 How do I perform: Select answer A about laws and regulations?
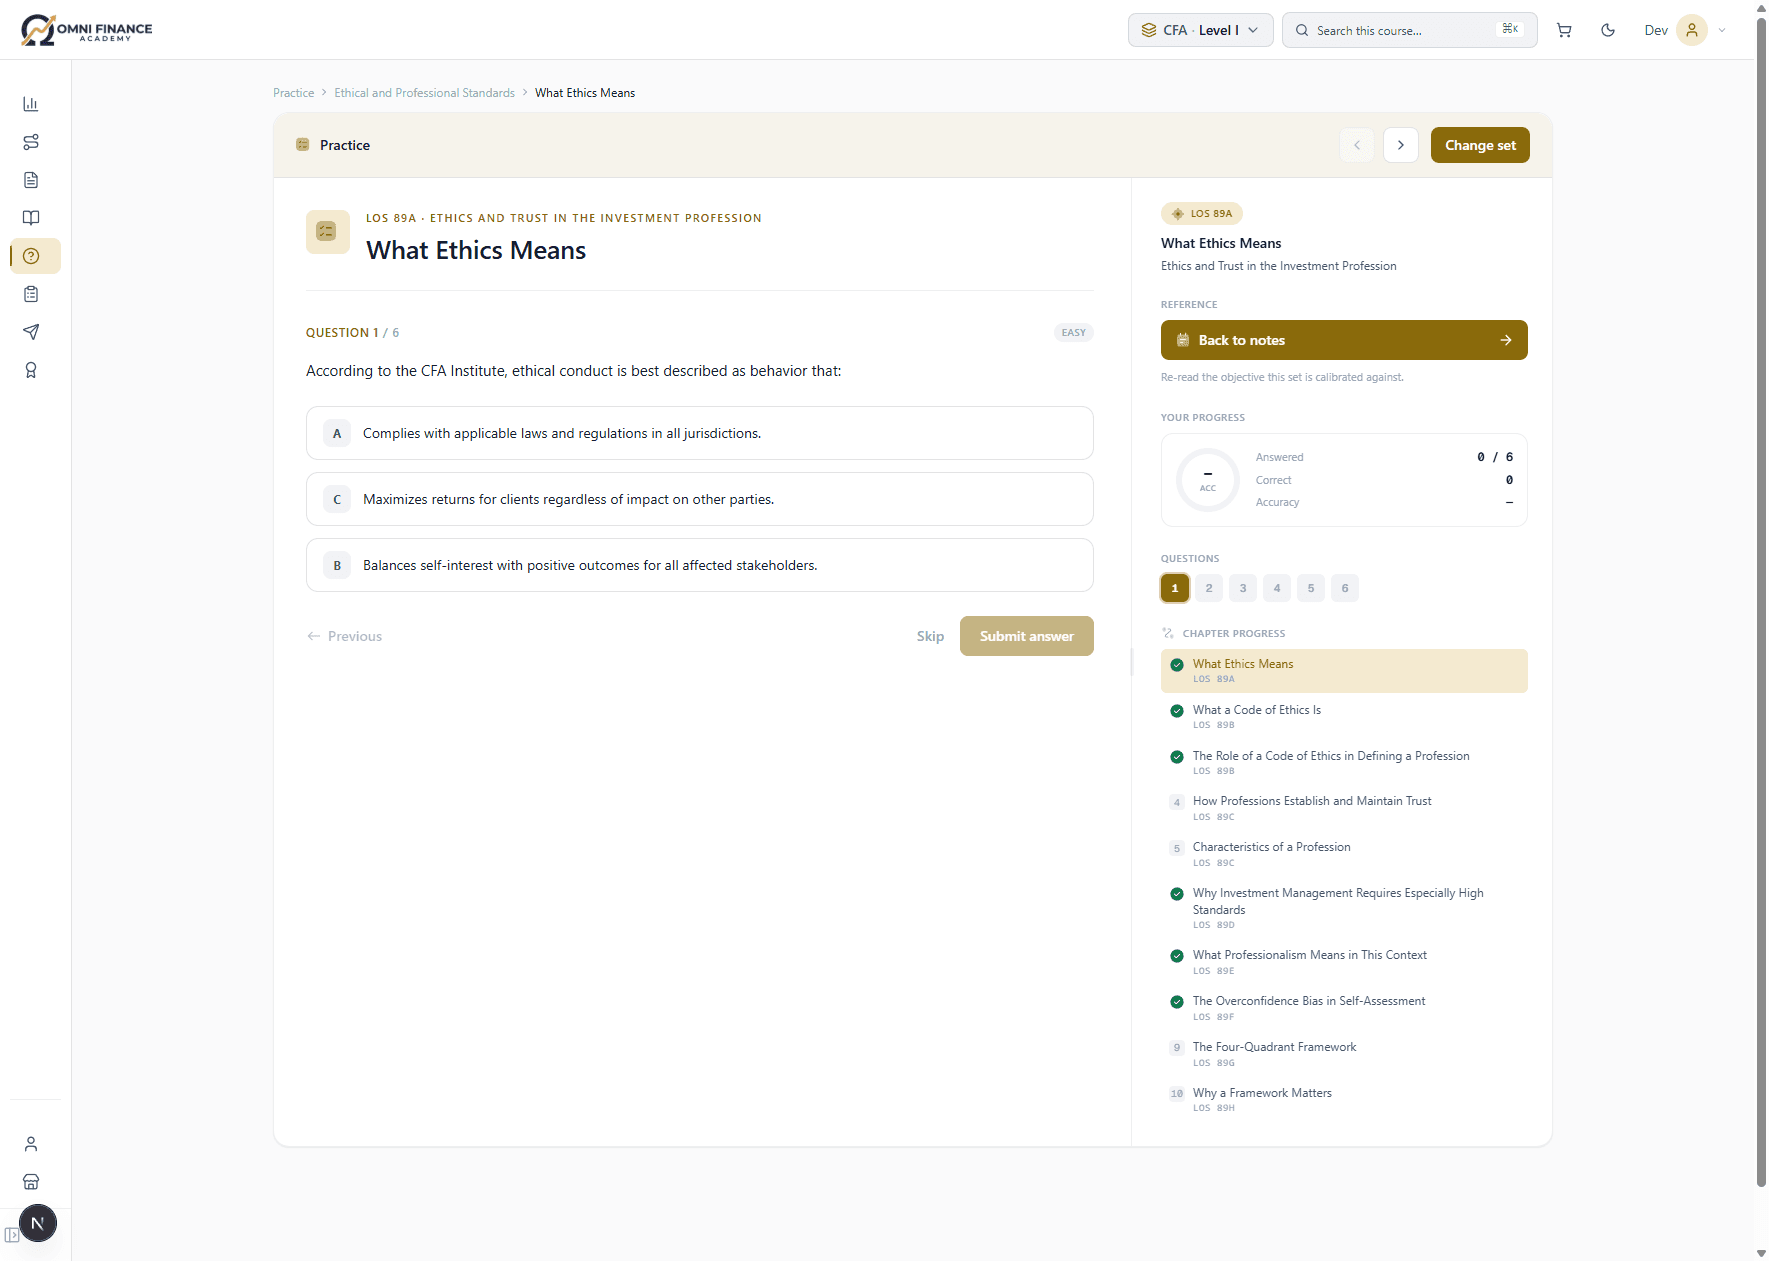coord(700,433)
